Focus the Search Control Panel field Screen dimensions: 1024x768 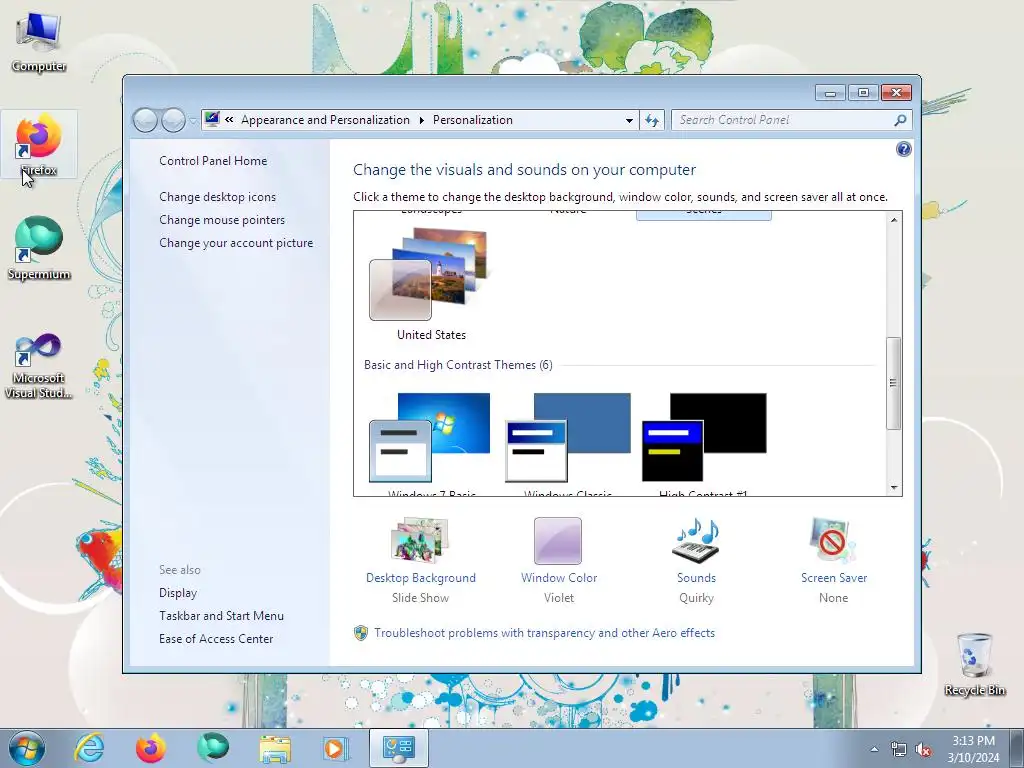click(784, 120)
